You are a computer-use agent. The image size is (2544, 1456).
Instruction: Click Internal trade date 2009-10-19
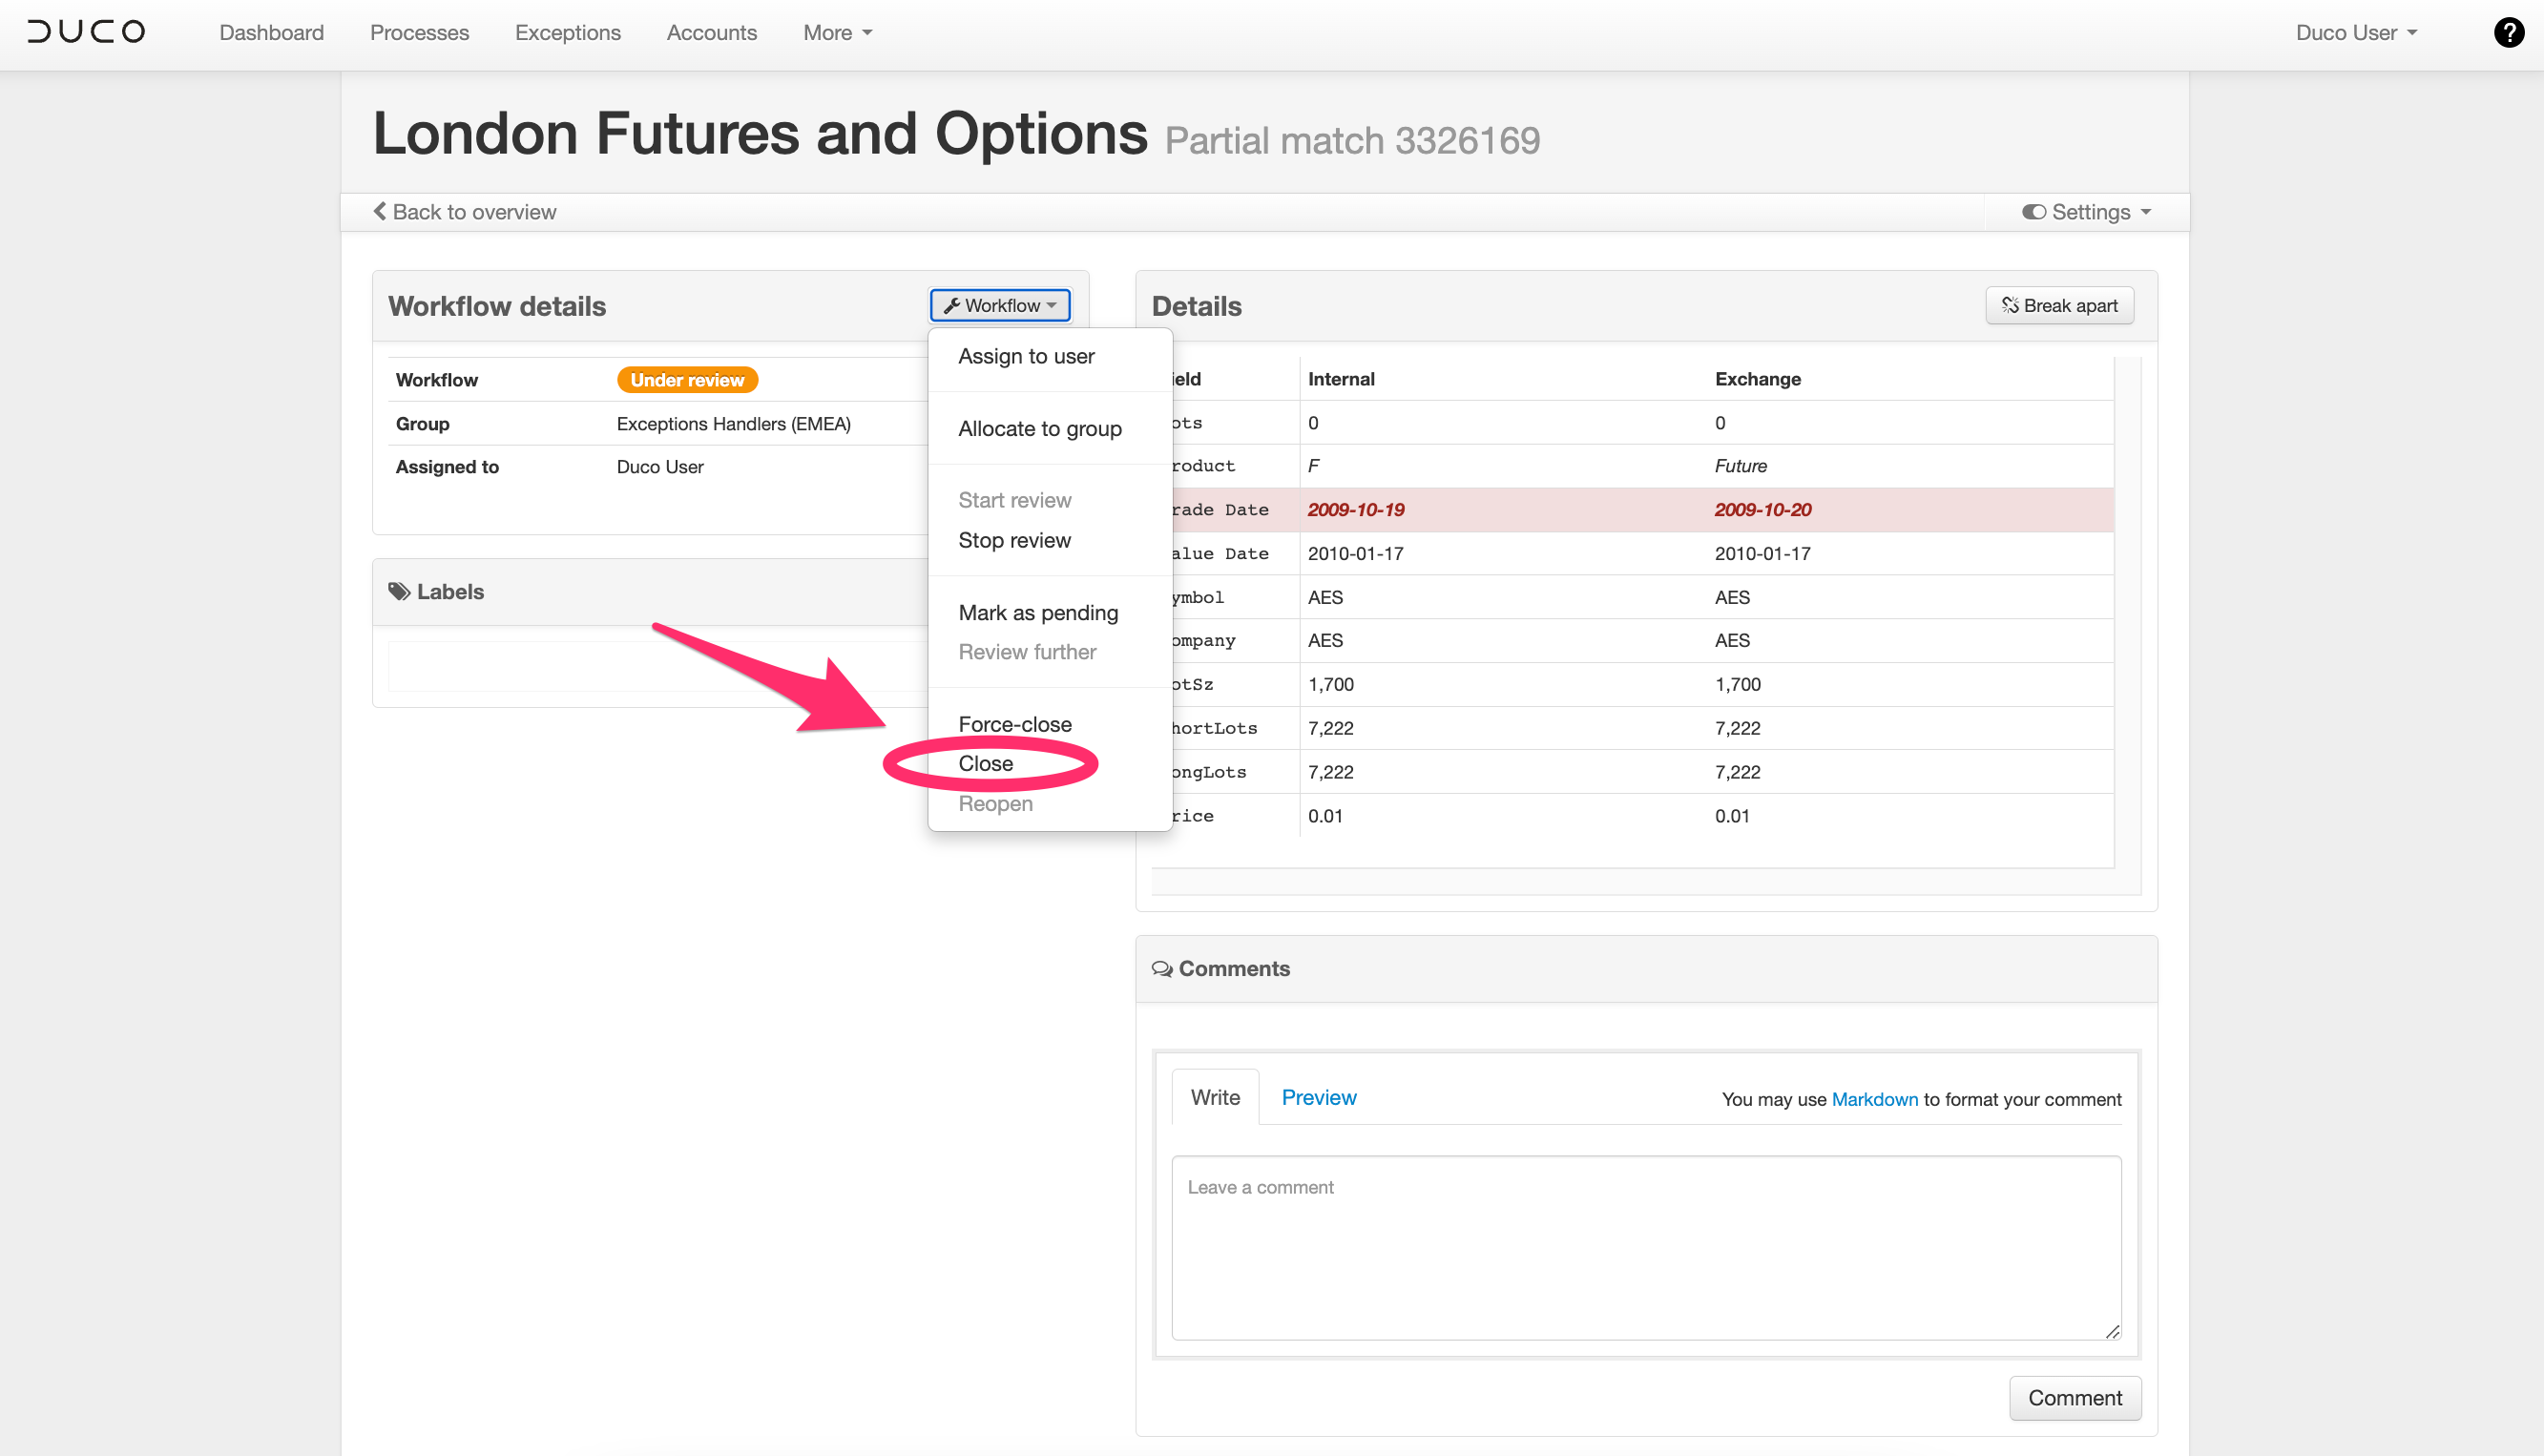click(1355, 510)
